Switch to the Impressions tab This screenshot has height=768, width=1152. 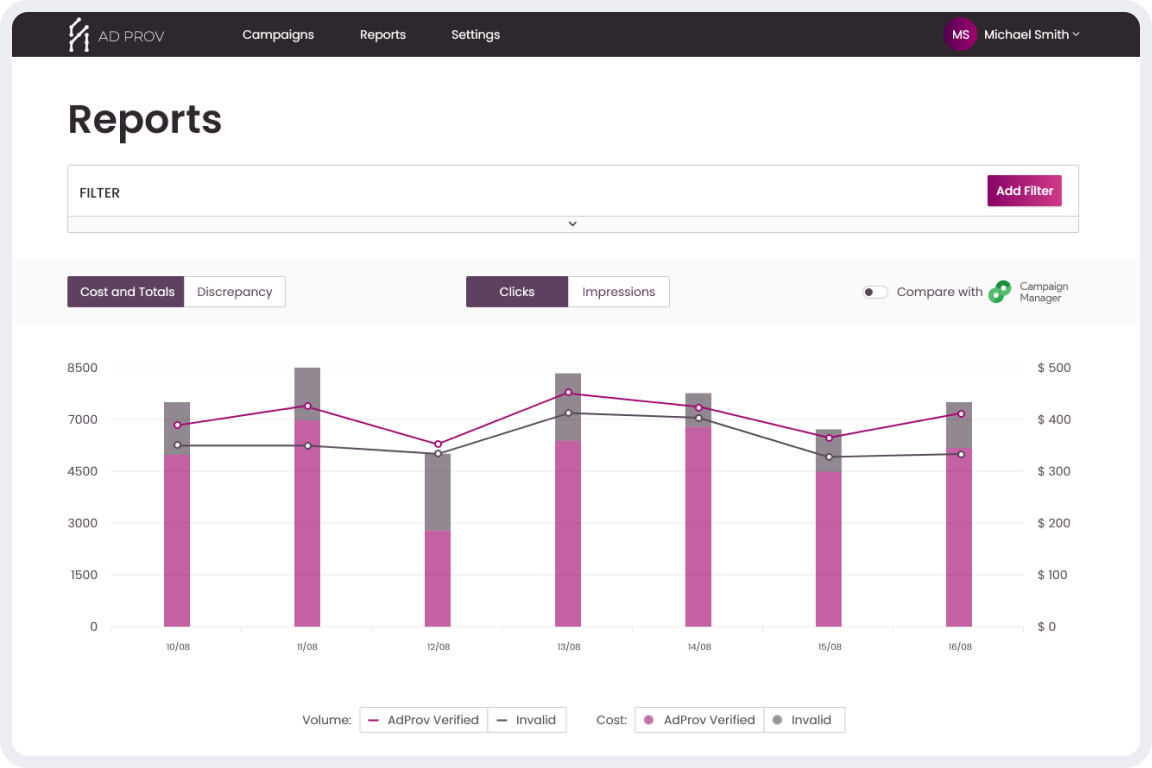619,292
